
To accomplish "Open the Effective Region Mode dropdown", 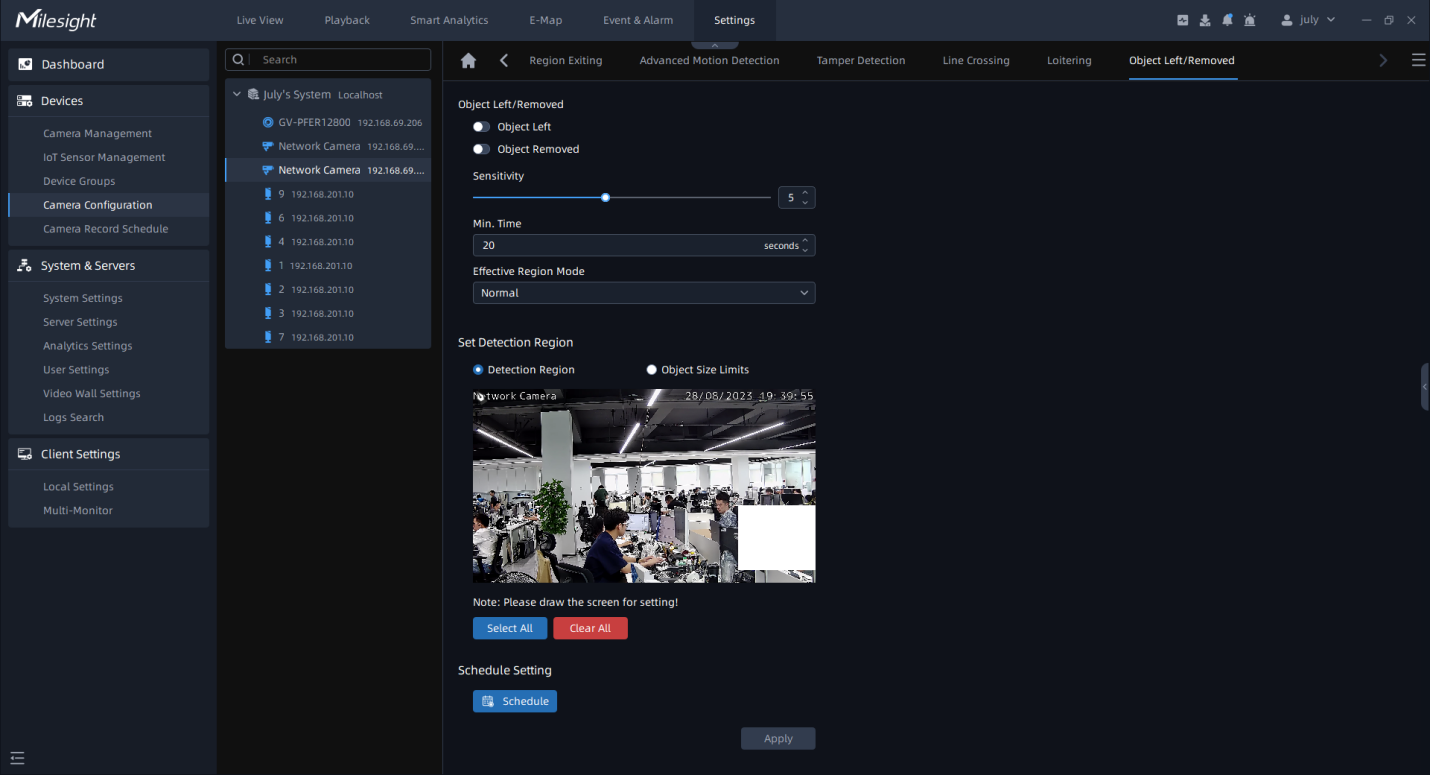I will [x=643, y=293].
